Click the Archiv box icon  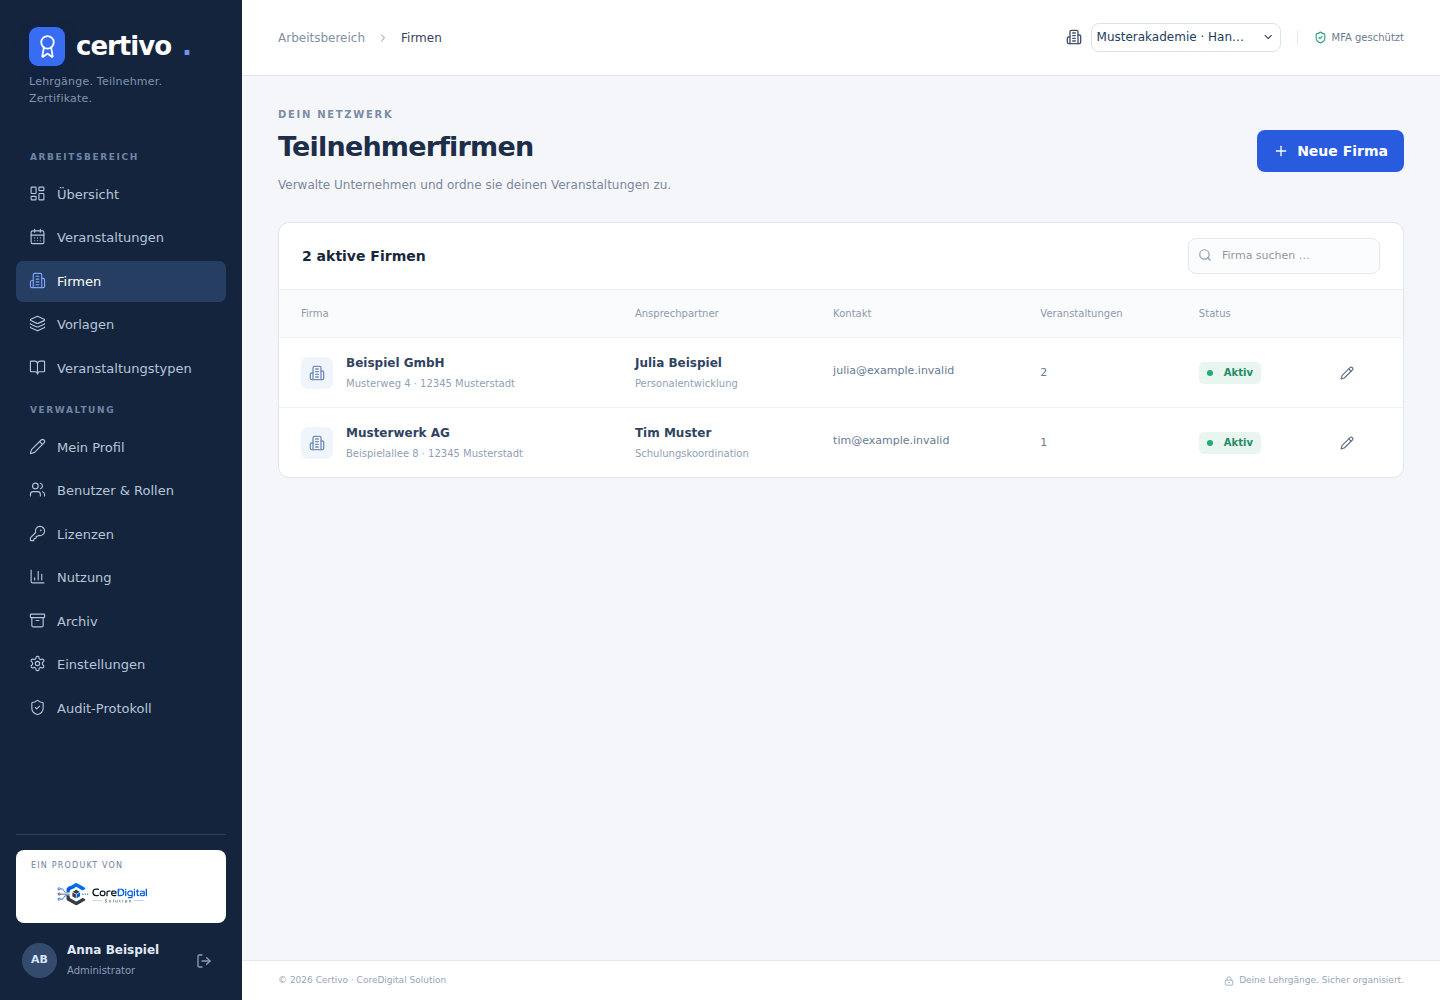coord(38,621)
